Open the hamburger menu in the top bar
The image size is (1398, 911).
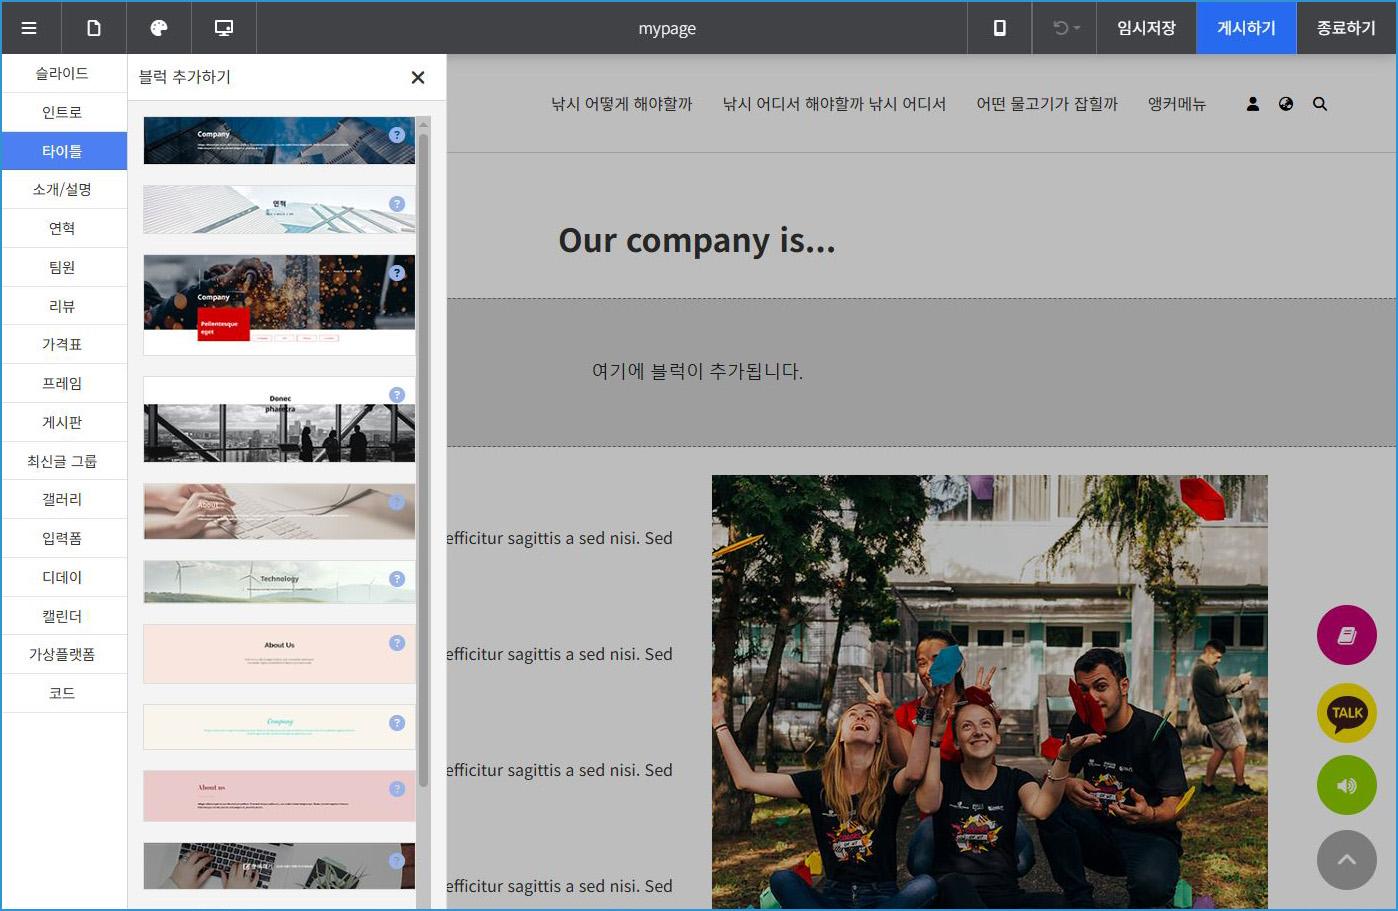[x=29, y=28]
